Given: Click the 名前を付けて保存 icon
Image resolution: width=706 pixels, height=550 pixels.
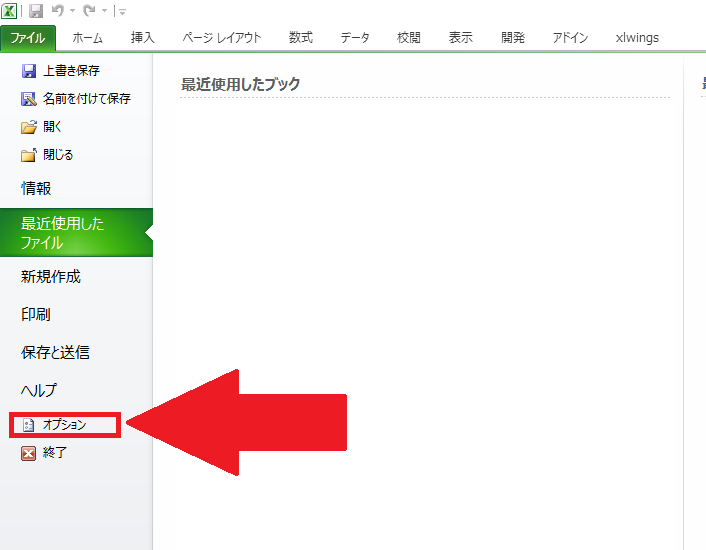Looking at the screenshot, I should (28, 99).
